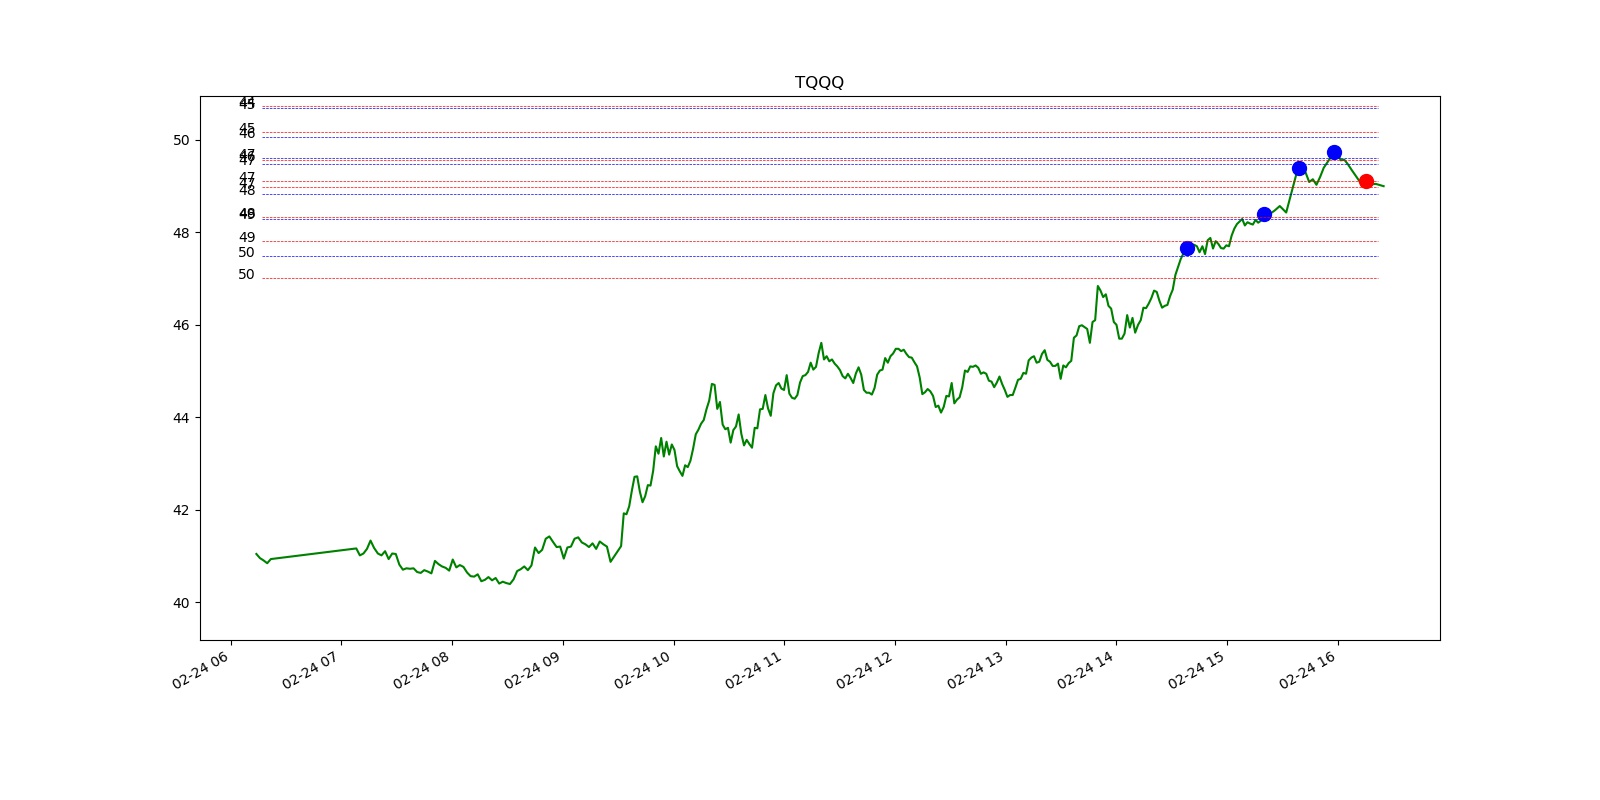Viewport: 1600px width, 800px height.
Task: Click the y-axis tick label 42
Action: [181, 510]
